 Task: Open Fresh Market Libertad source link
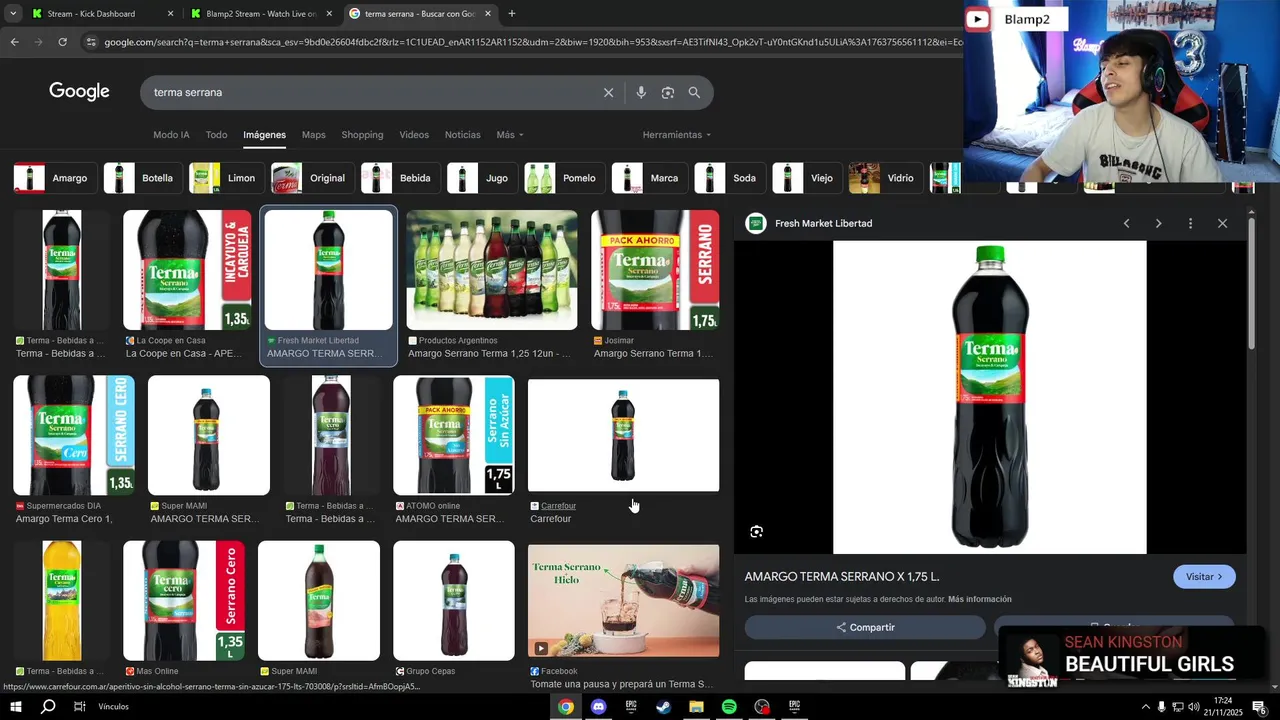(823, 223)
